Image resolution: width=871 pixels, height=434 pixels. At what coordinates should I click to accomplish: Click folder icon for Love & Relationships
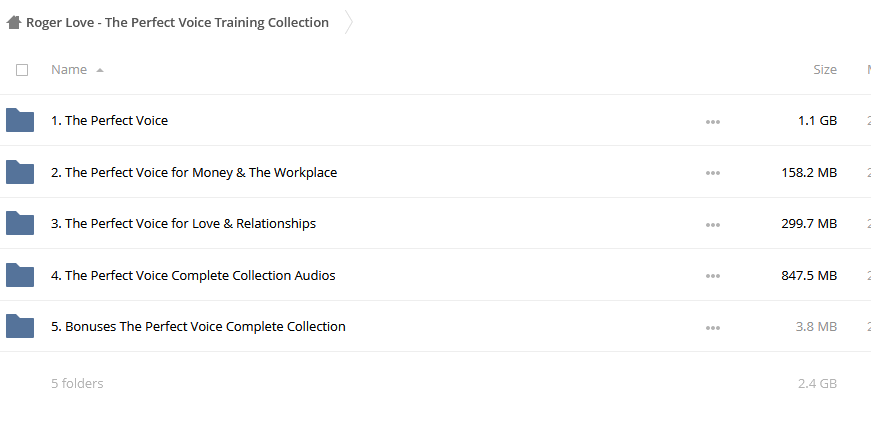[x=20, y=223]
